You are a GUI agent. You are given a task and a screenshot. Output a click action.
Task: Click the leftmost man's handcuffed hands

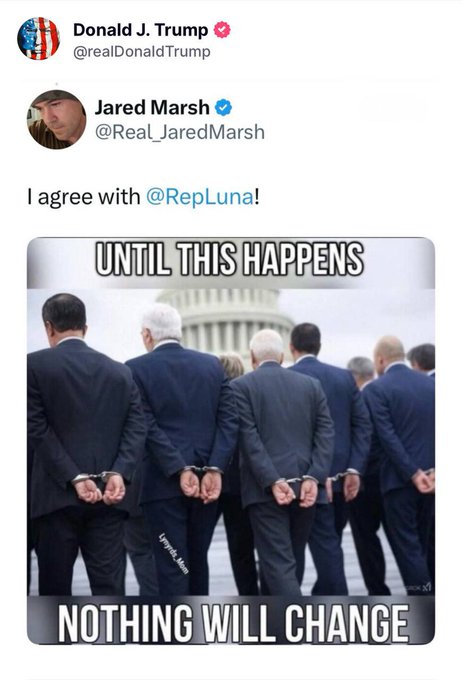98,488
